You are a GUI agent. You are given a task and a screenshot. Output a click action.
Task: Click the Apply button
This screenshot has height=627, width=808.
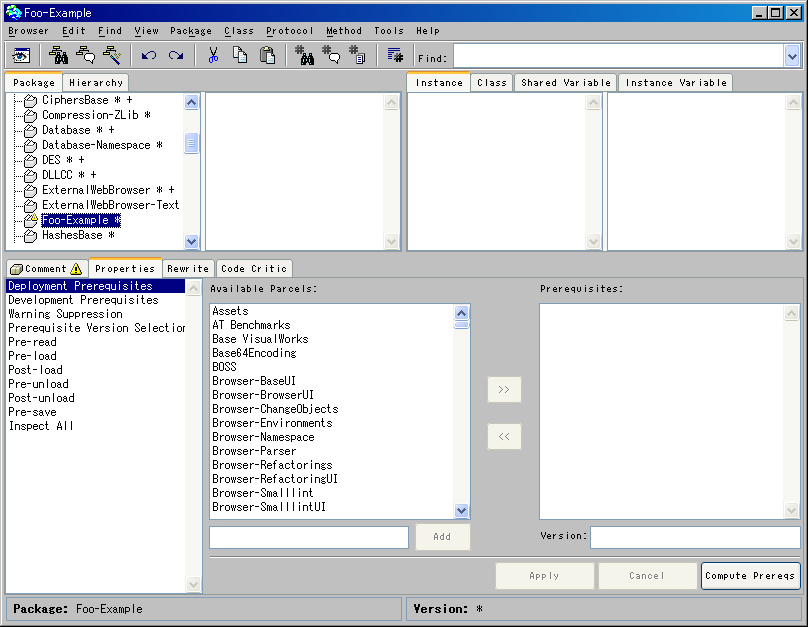(544, 575)
